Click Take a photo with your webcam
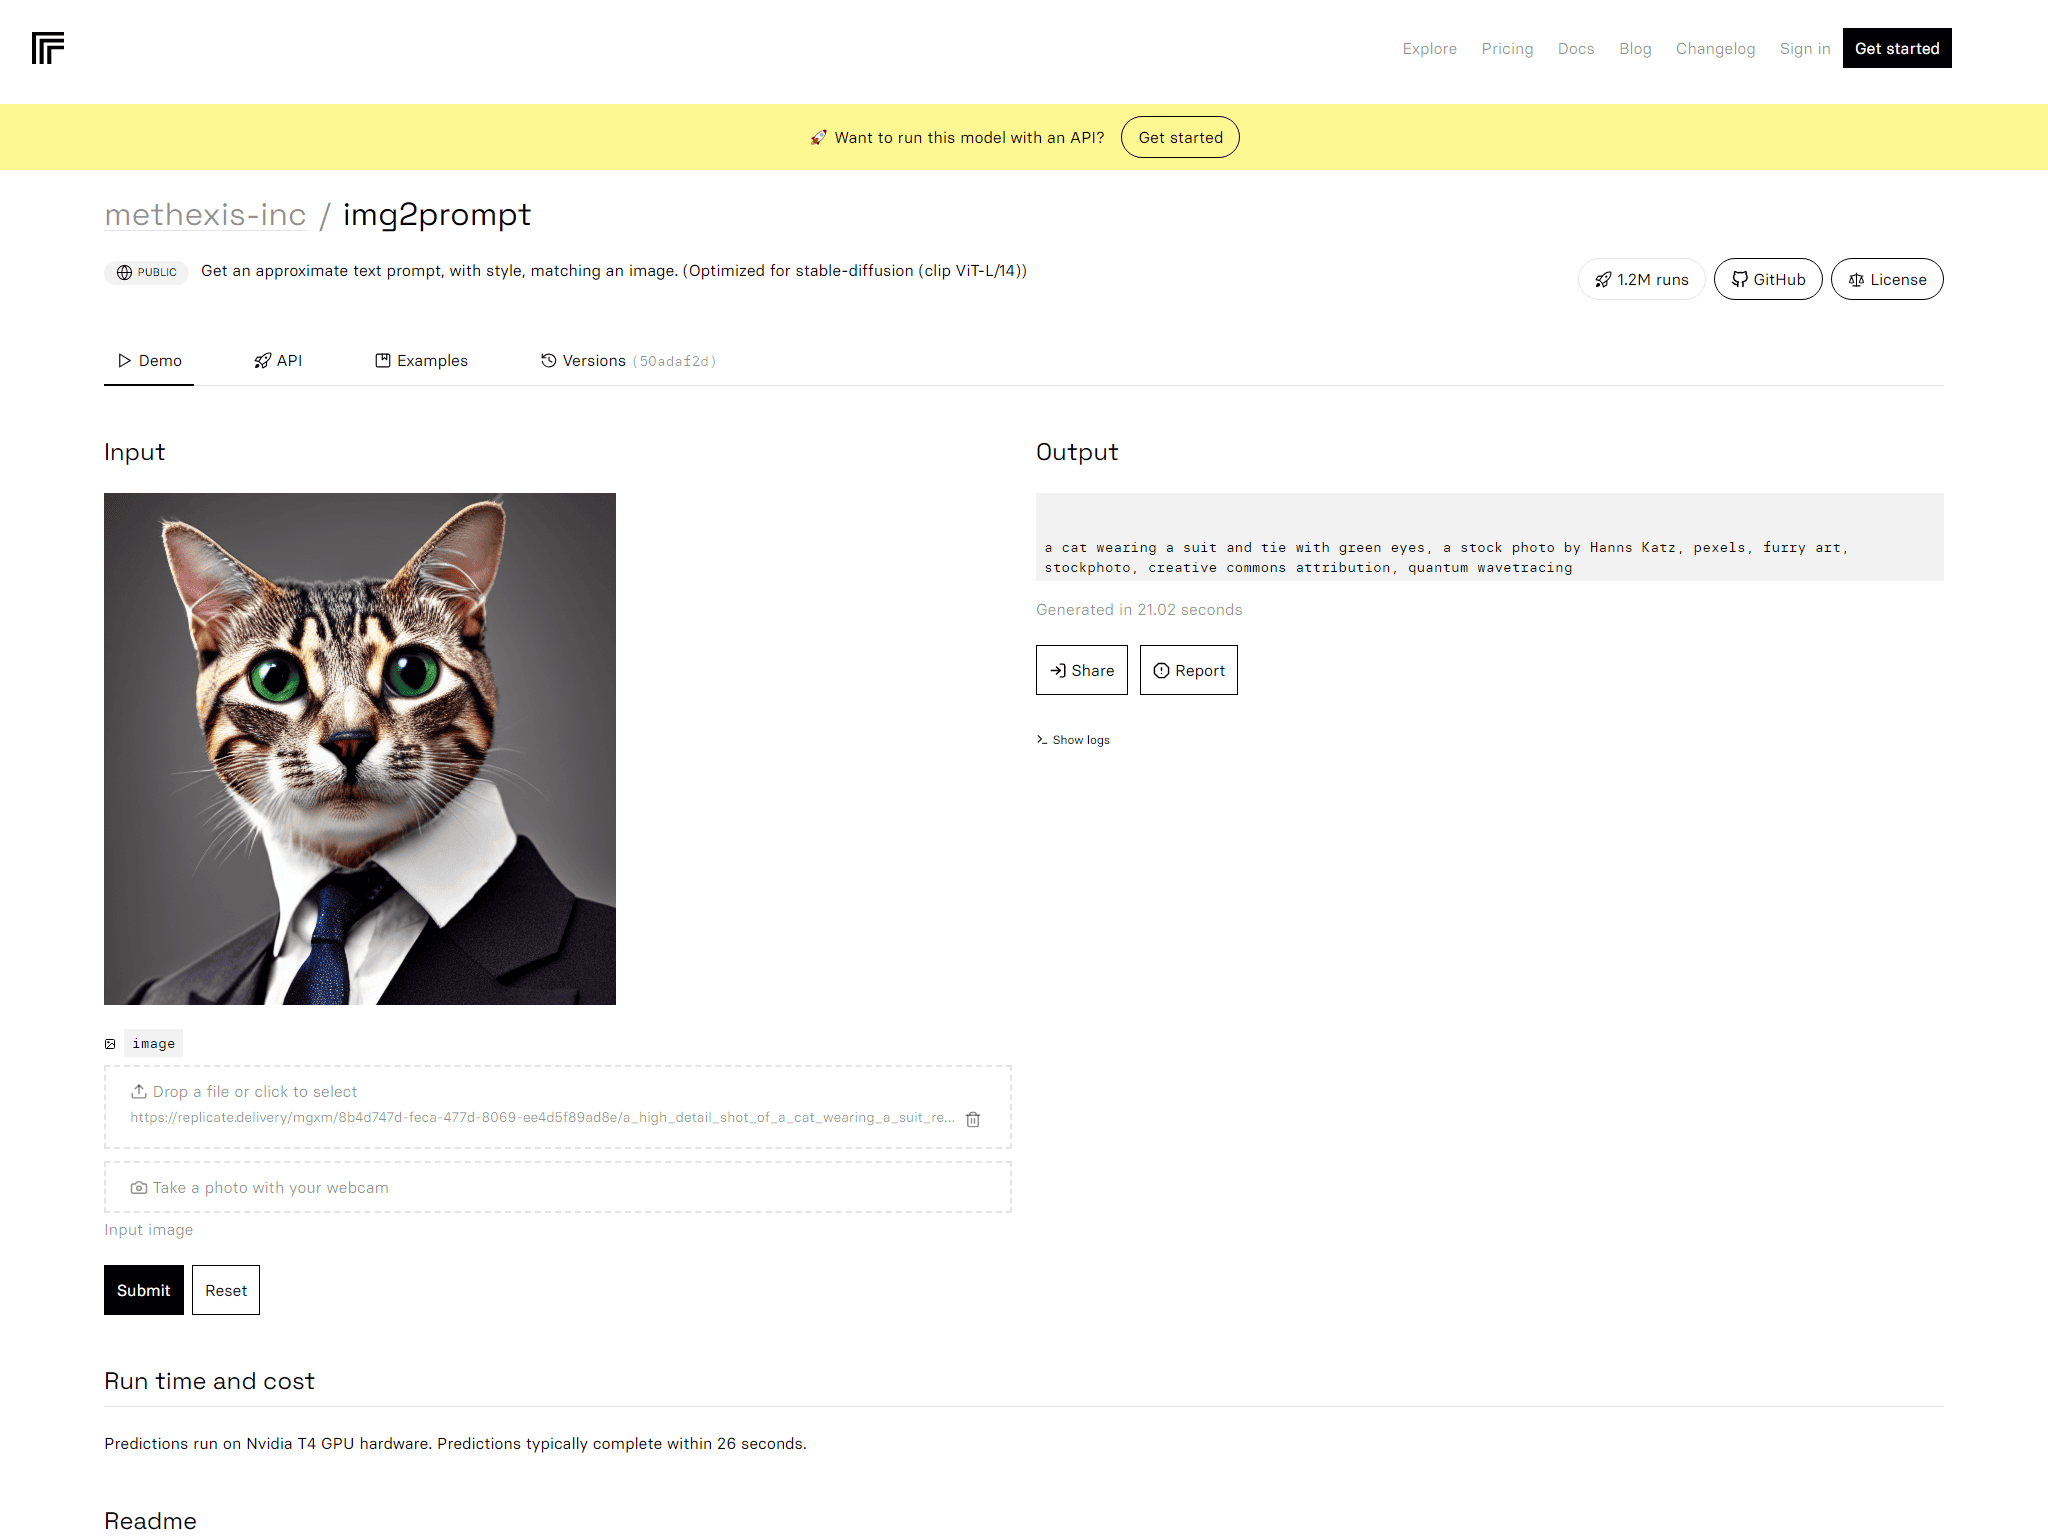 558,1187
